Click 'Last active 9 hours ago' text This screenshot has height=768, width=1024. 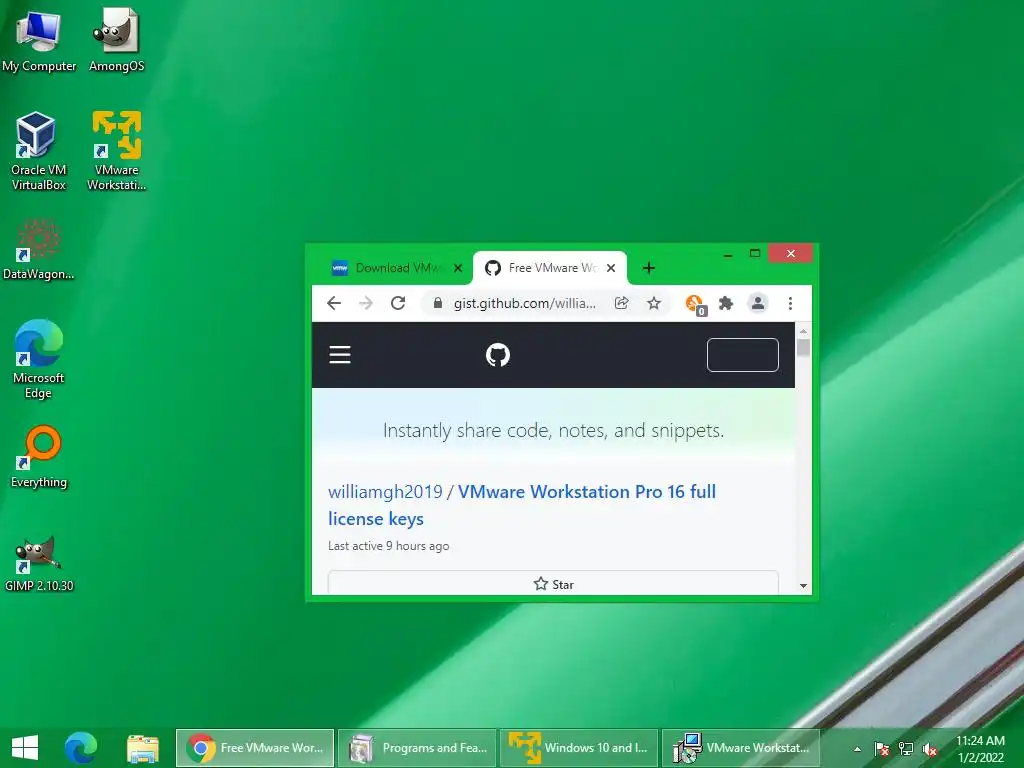(389, 546)
